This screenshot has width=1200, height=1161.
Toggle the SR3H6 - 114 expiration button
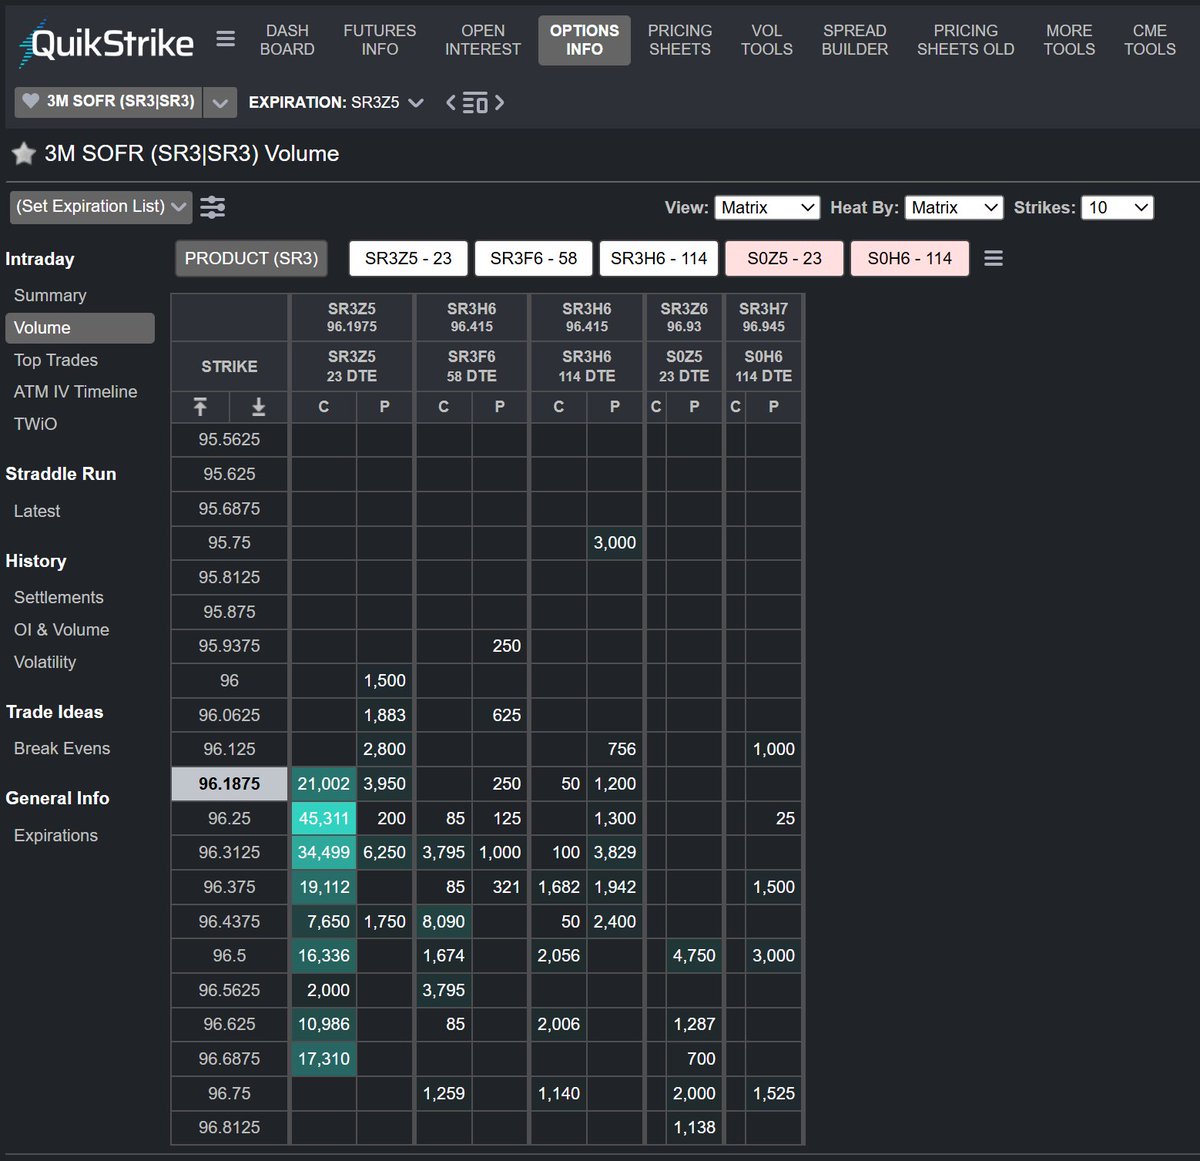coord(659,258)
